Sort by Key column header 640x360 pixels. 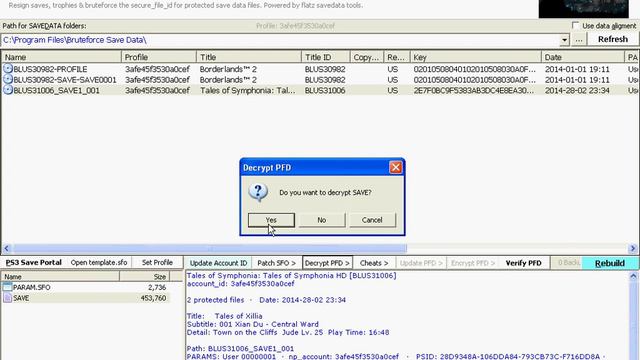(476, 57)
